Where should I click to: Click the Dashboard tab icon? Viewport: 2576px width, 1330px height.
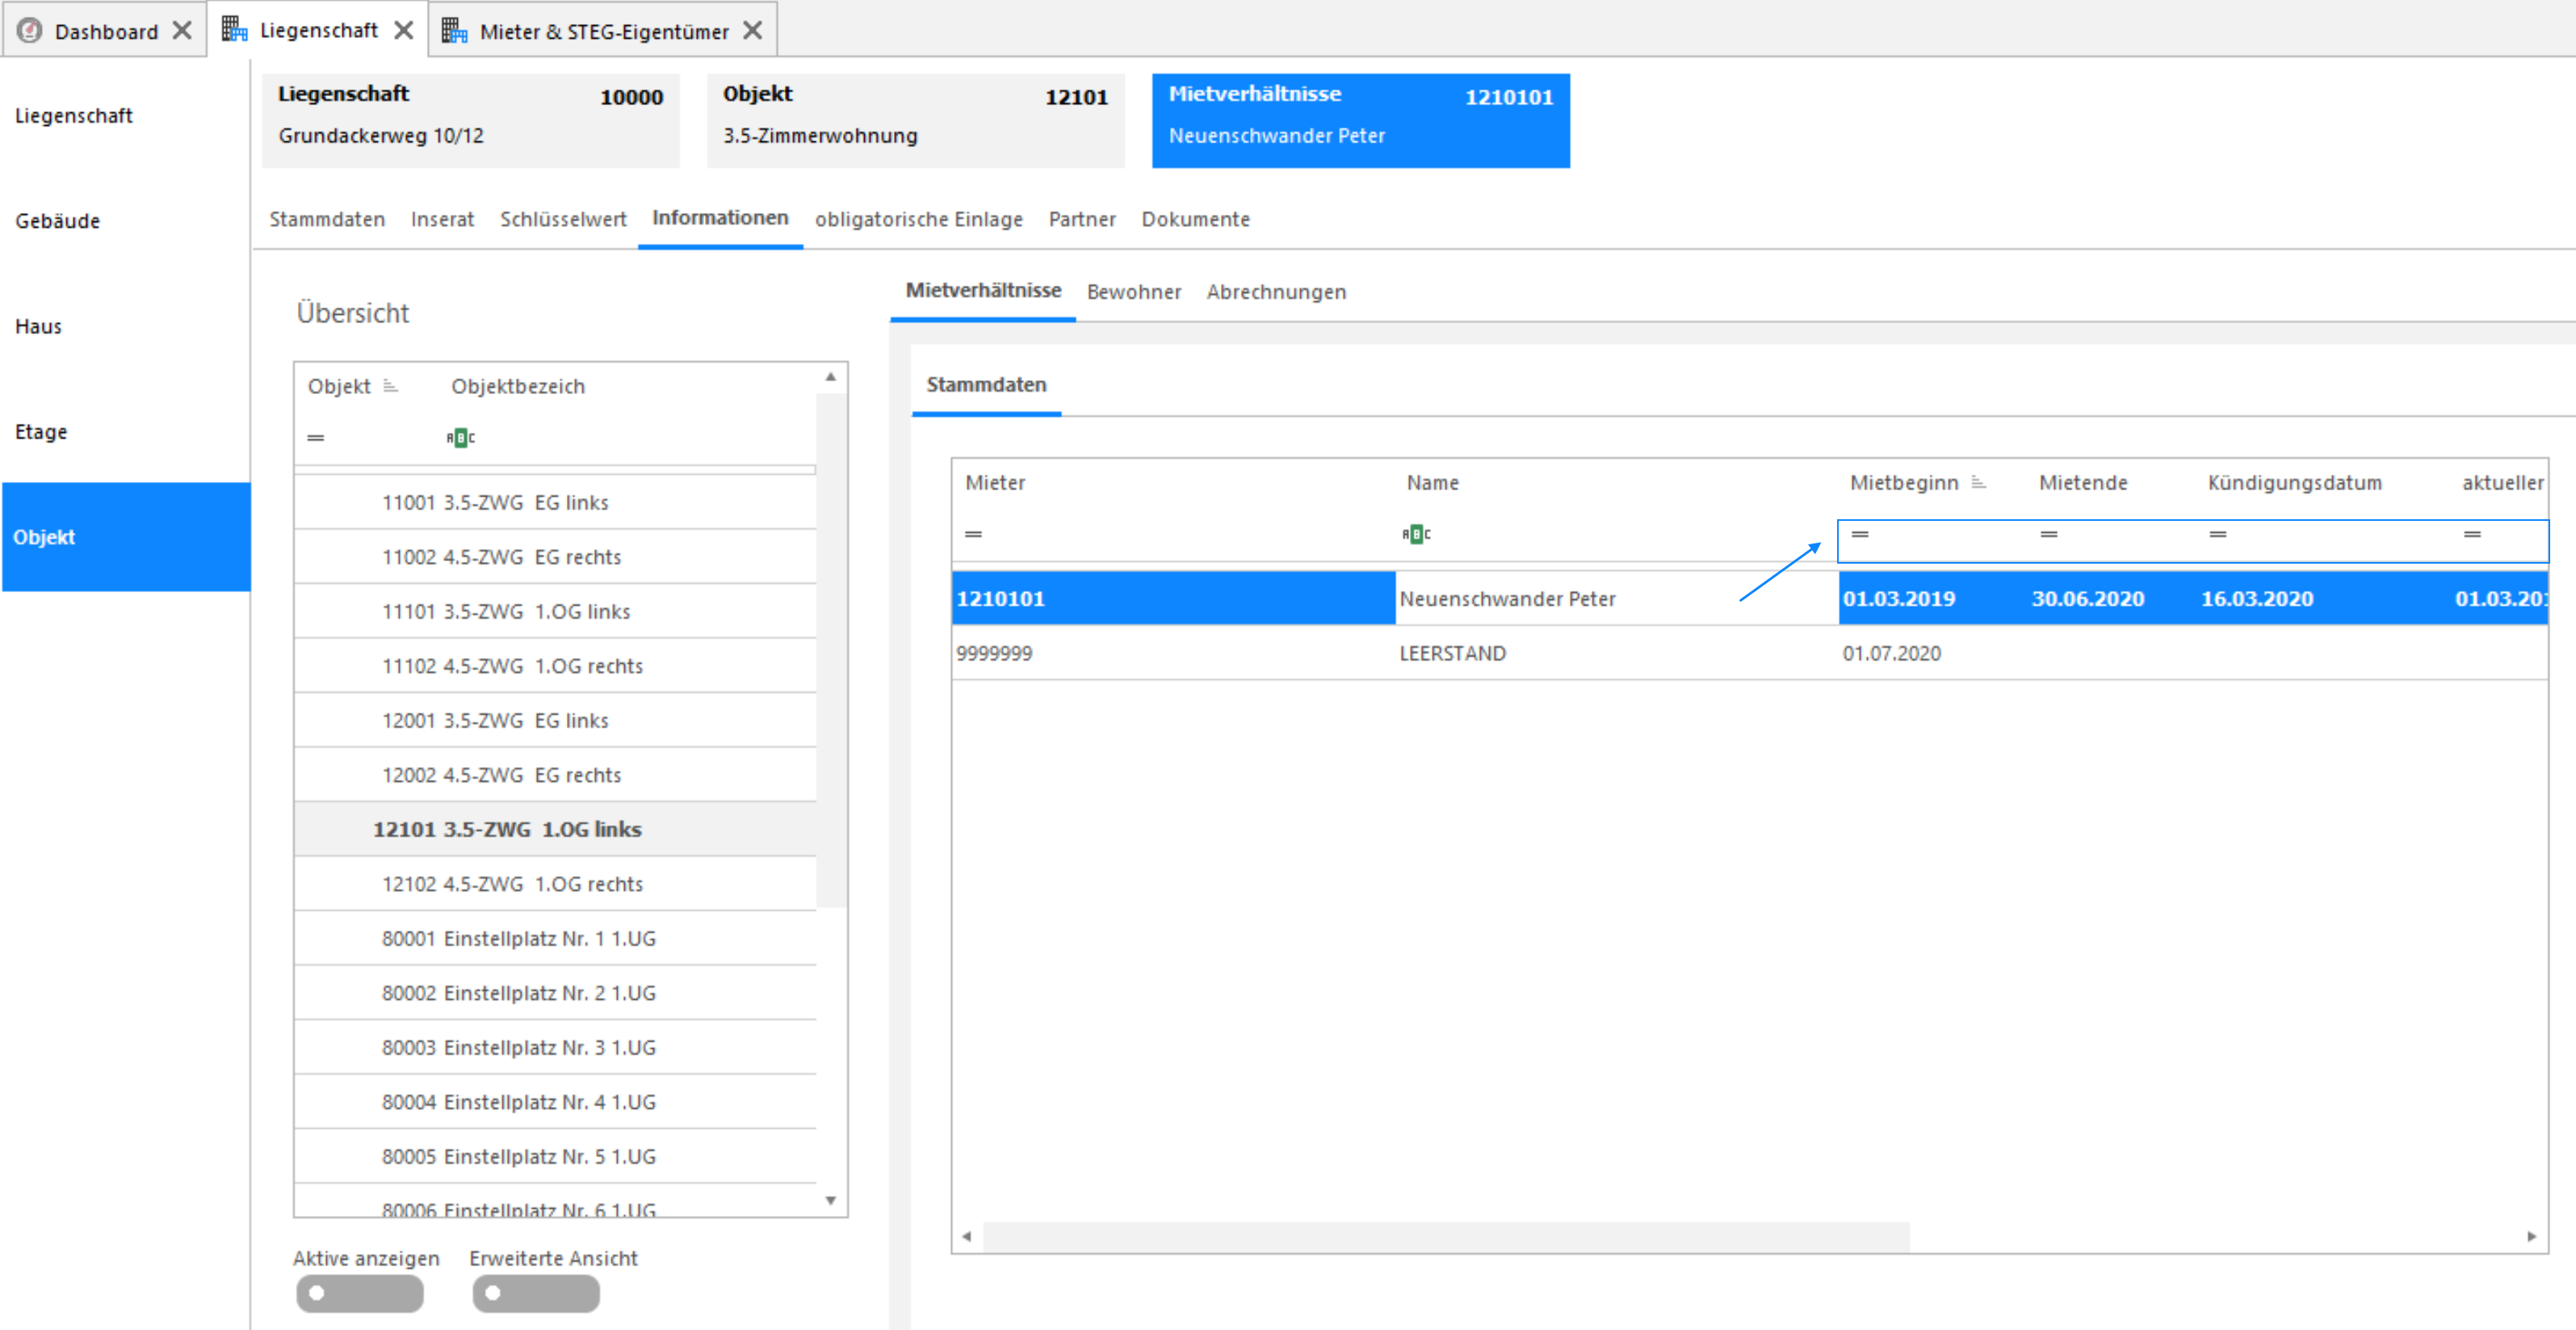29,31
